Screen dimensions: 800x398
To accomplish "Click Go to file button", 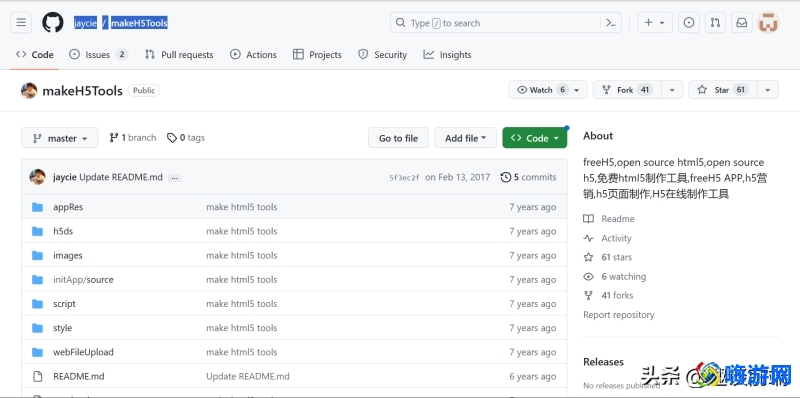I will pyautogui.click(x=398, y=138).
